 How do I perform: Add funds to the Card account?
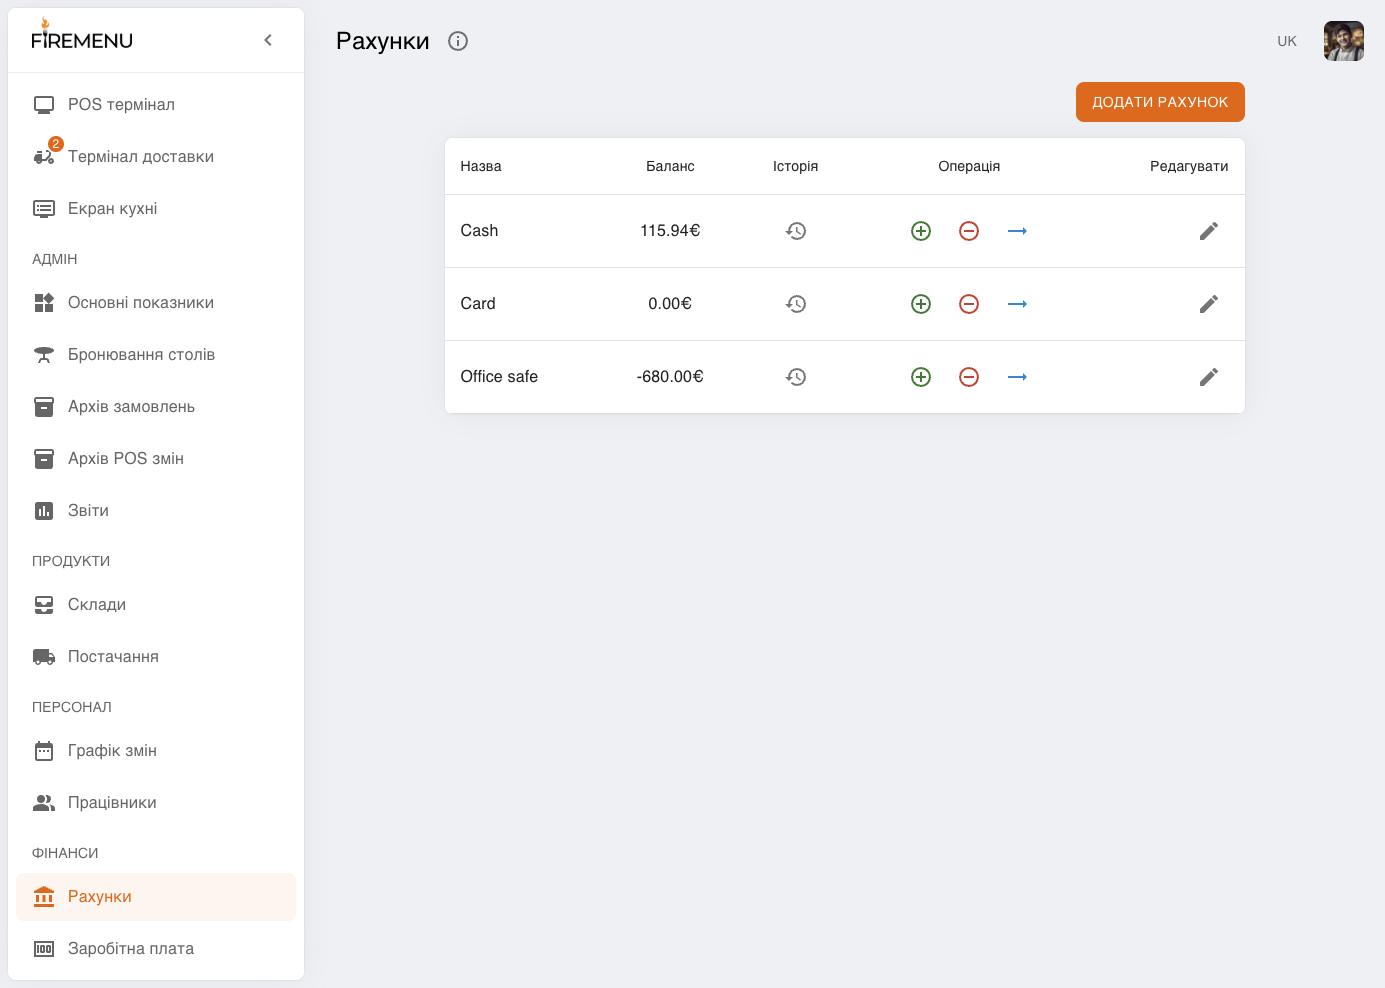921,304
